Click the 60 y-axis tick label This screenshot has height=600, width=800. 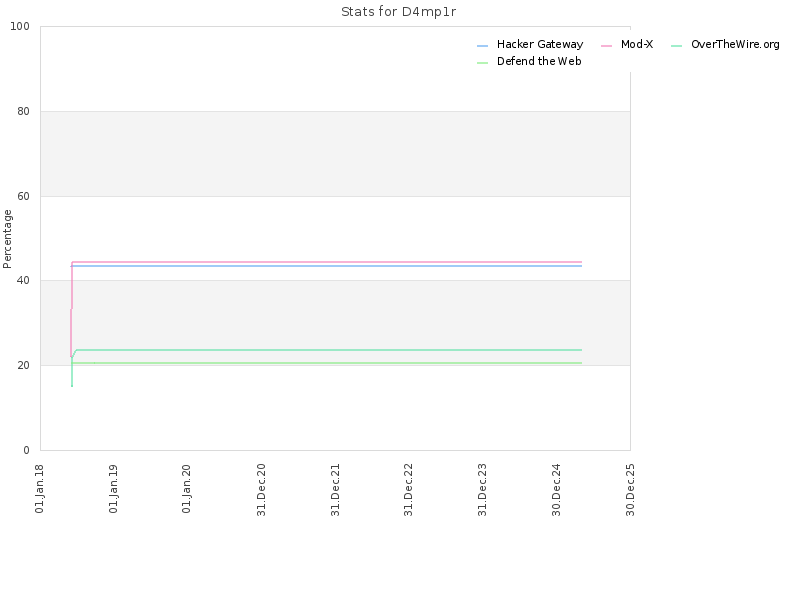pos(23,196)
